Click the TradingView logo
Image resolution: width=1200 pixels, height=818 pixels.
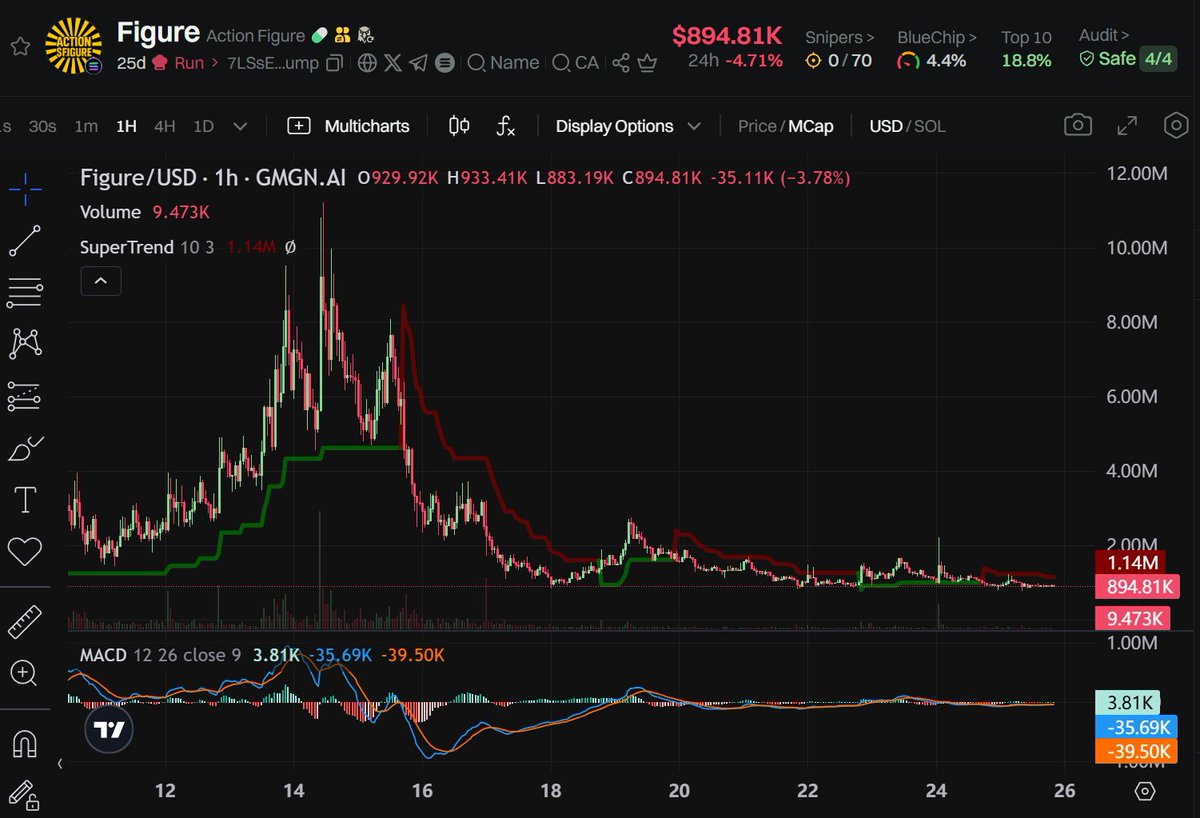tap(109, 730)
